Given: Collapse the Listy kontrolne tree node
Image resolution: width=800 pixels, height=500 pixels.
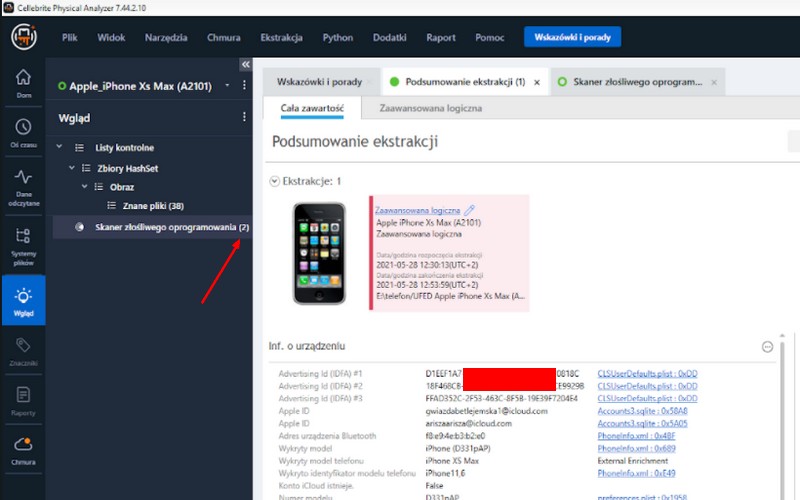Looking at the screenshot, I should (x=59, y=147).
